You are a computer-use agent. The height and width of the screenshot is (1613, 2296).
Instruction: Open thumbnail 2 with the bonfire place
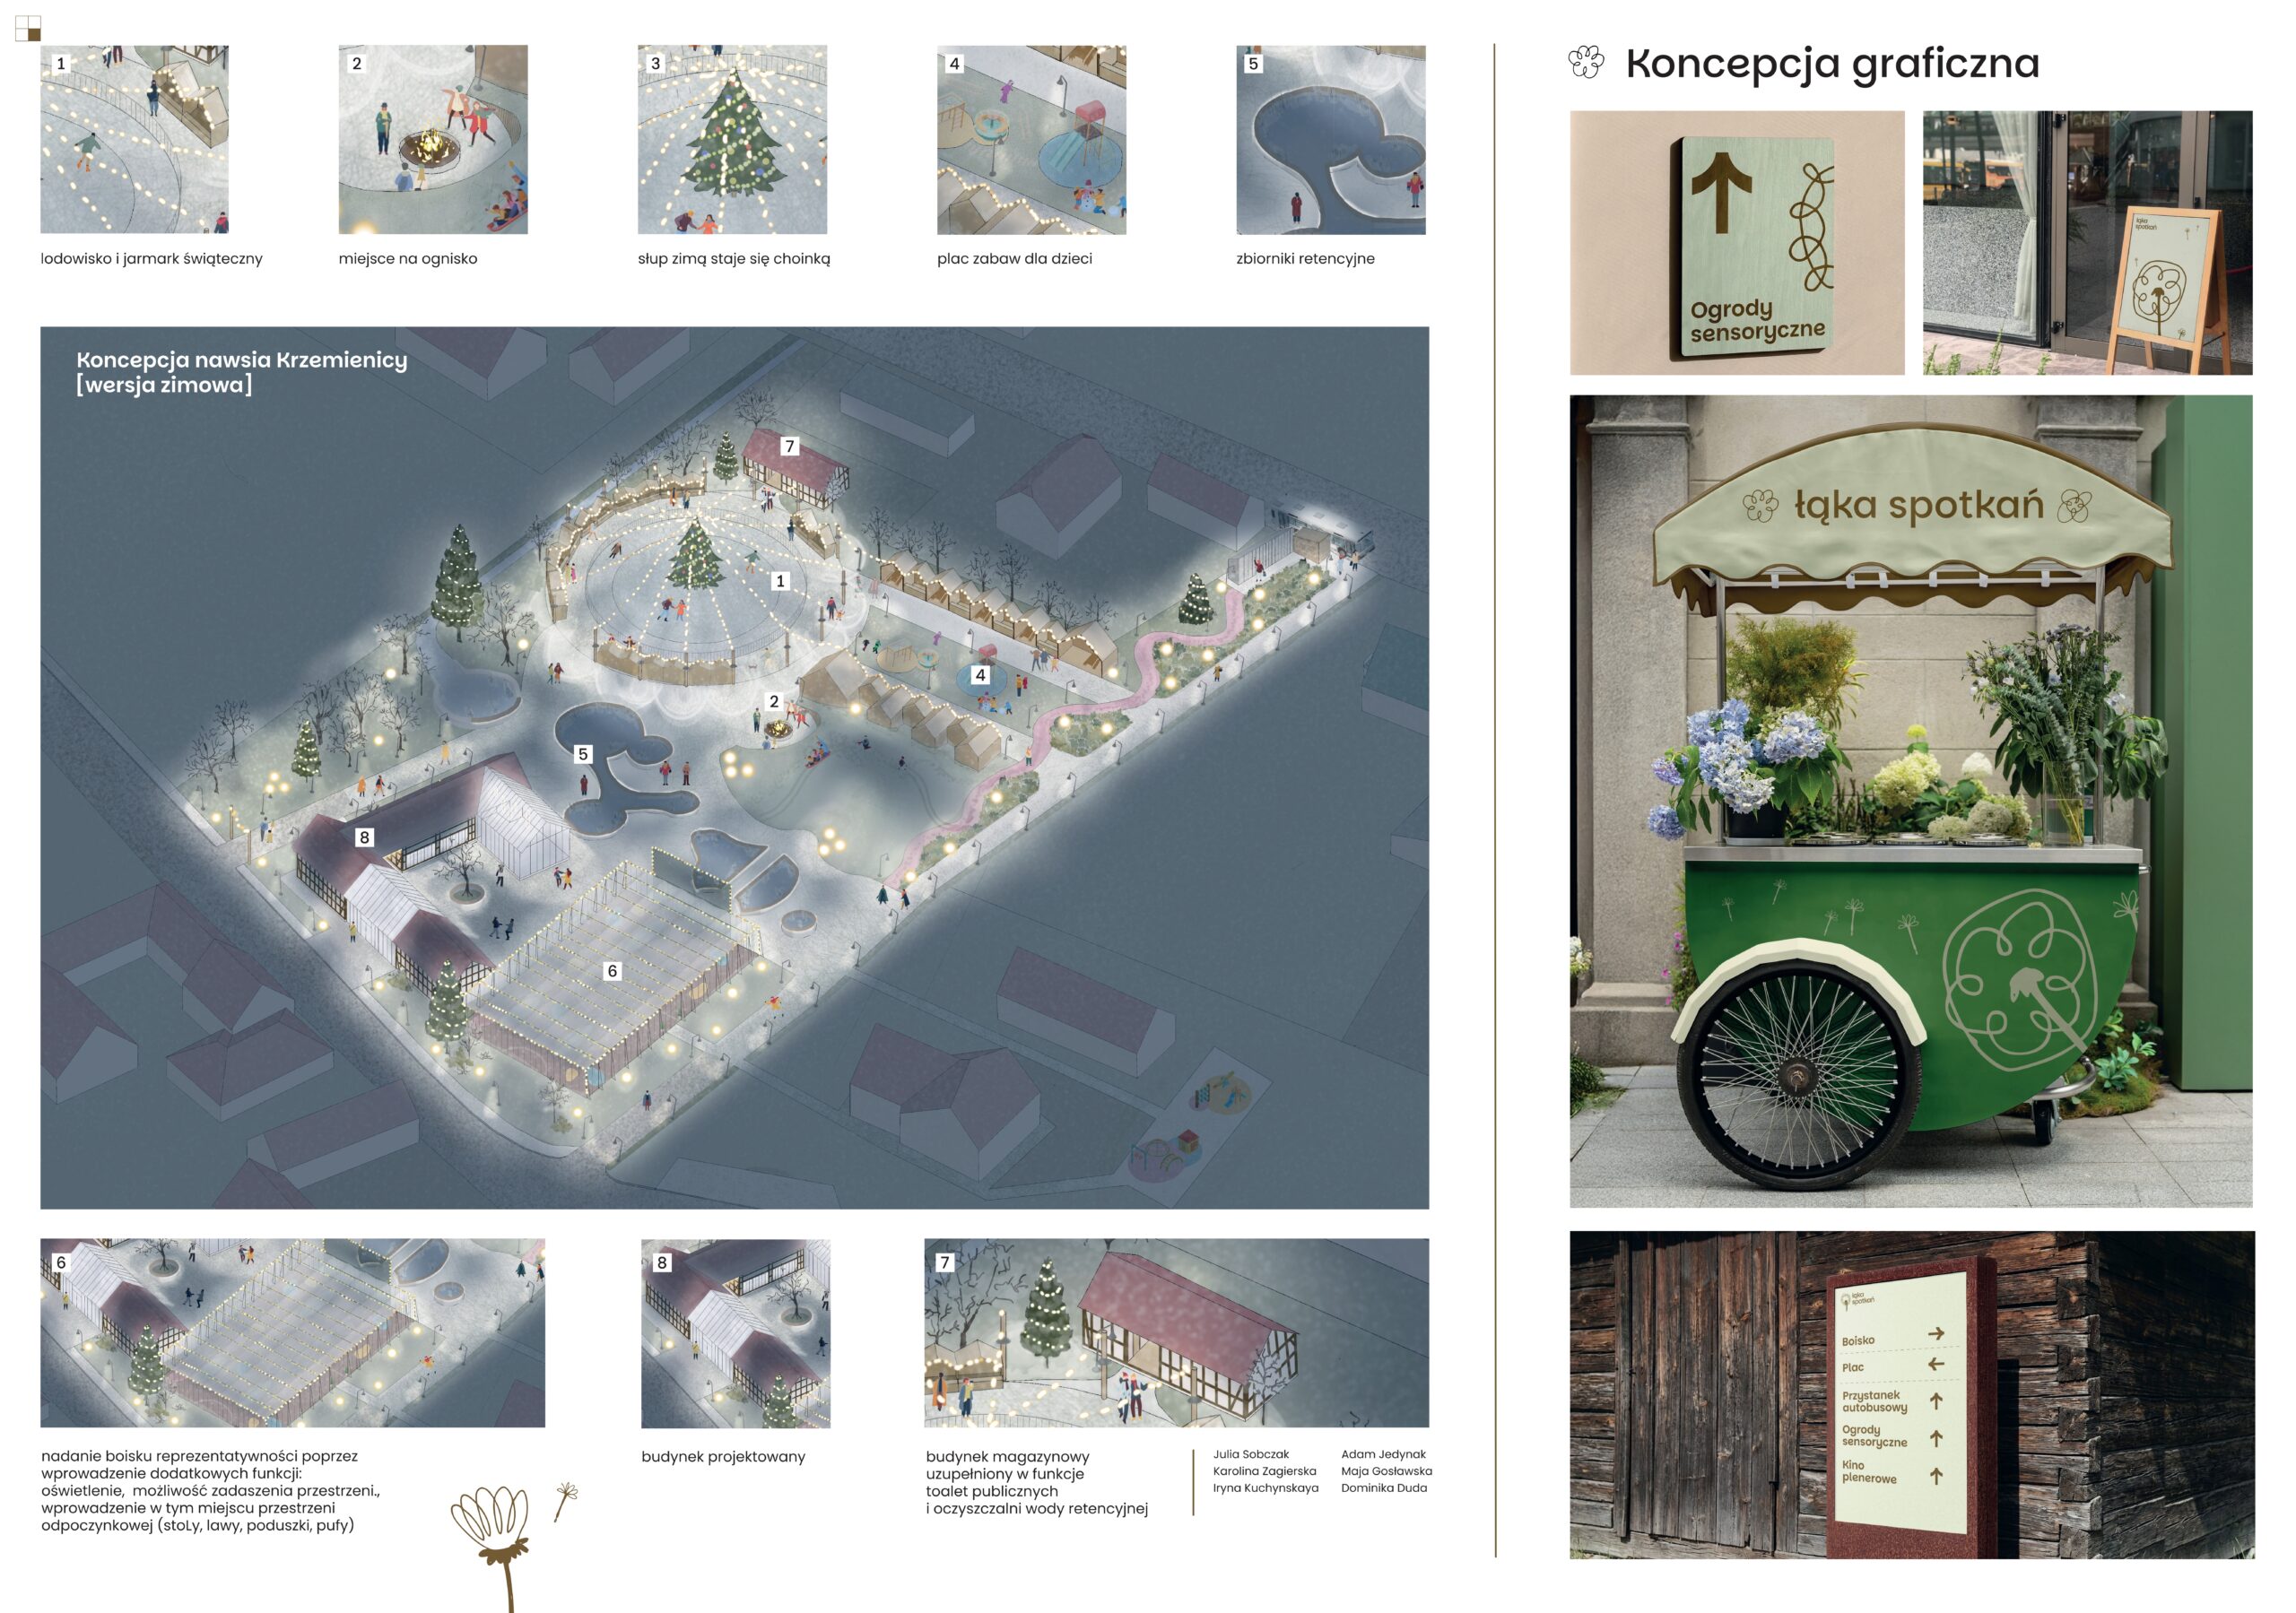pyautogui.click(x=433, y=139)
